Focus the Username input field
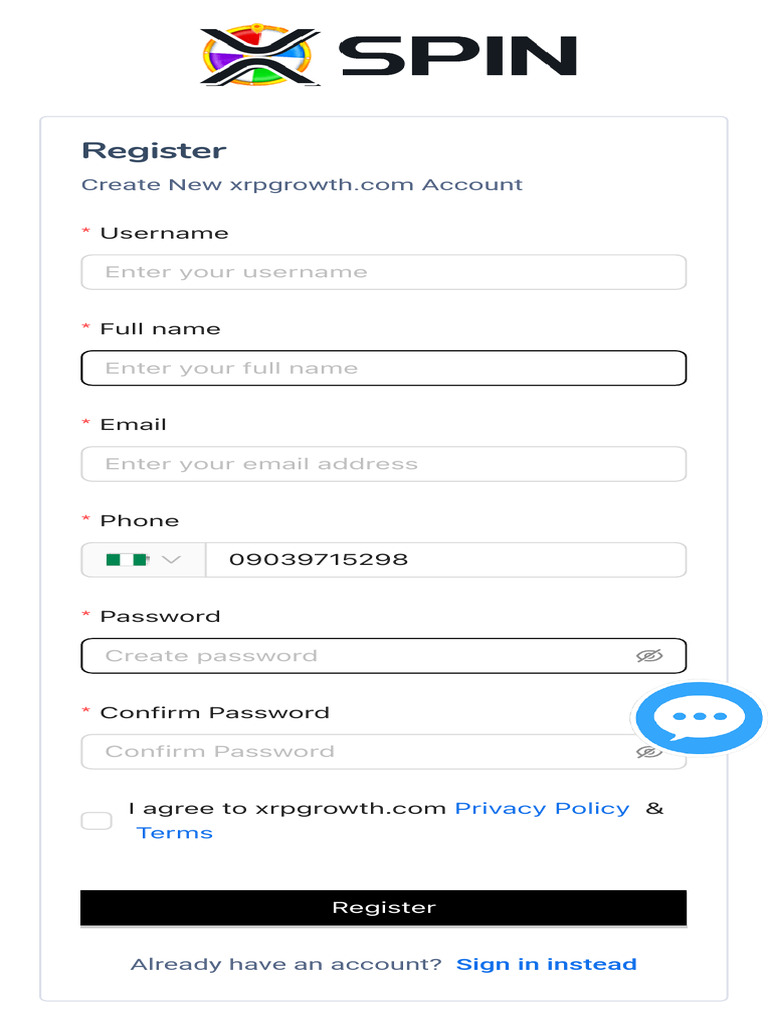768x1024 pixels. [x=383, y=272]
